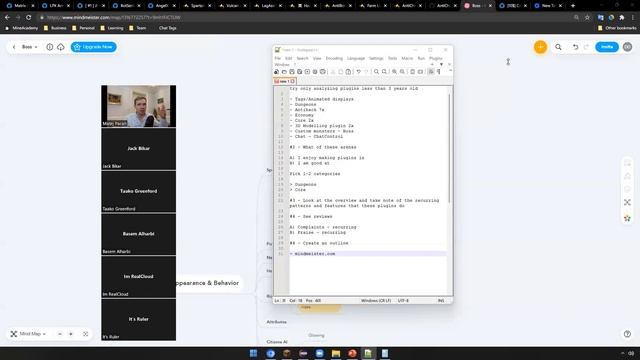640x360 pixels.
Task: Click the zoom out minus button in MindMeister
Action: (60, 334)
